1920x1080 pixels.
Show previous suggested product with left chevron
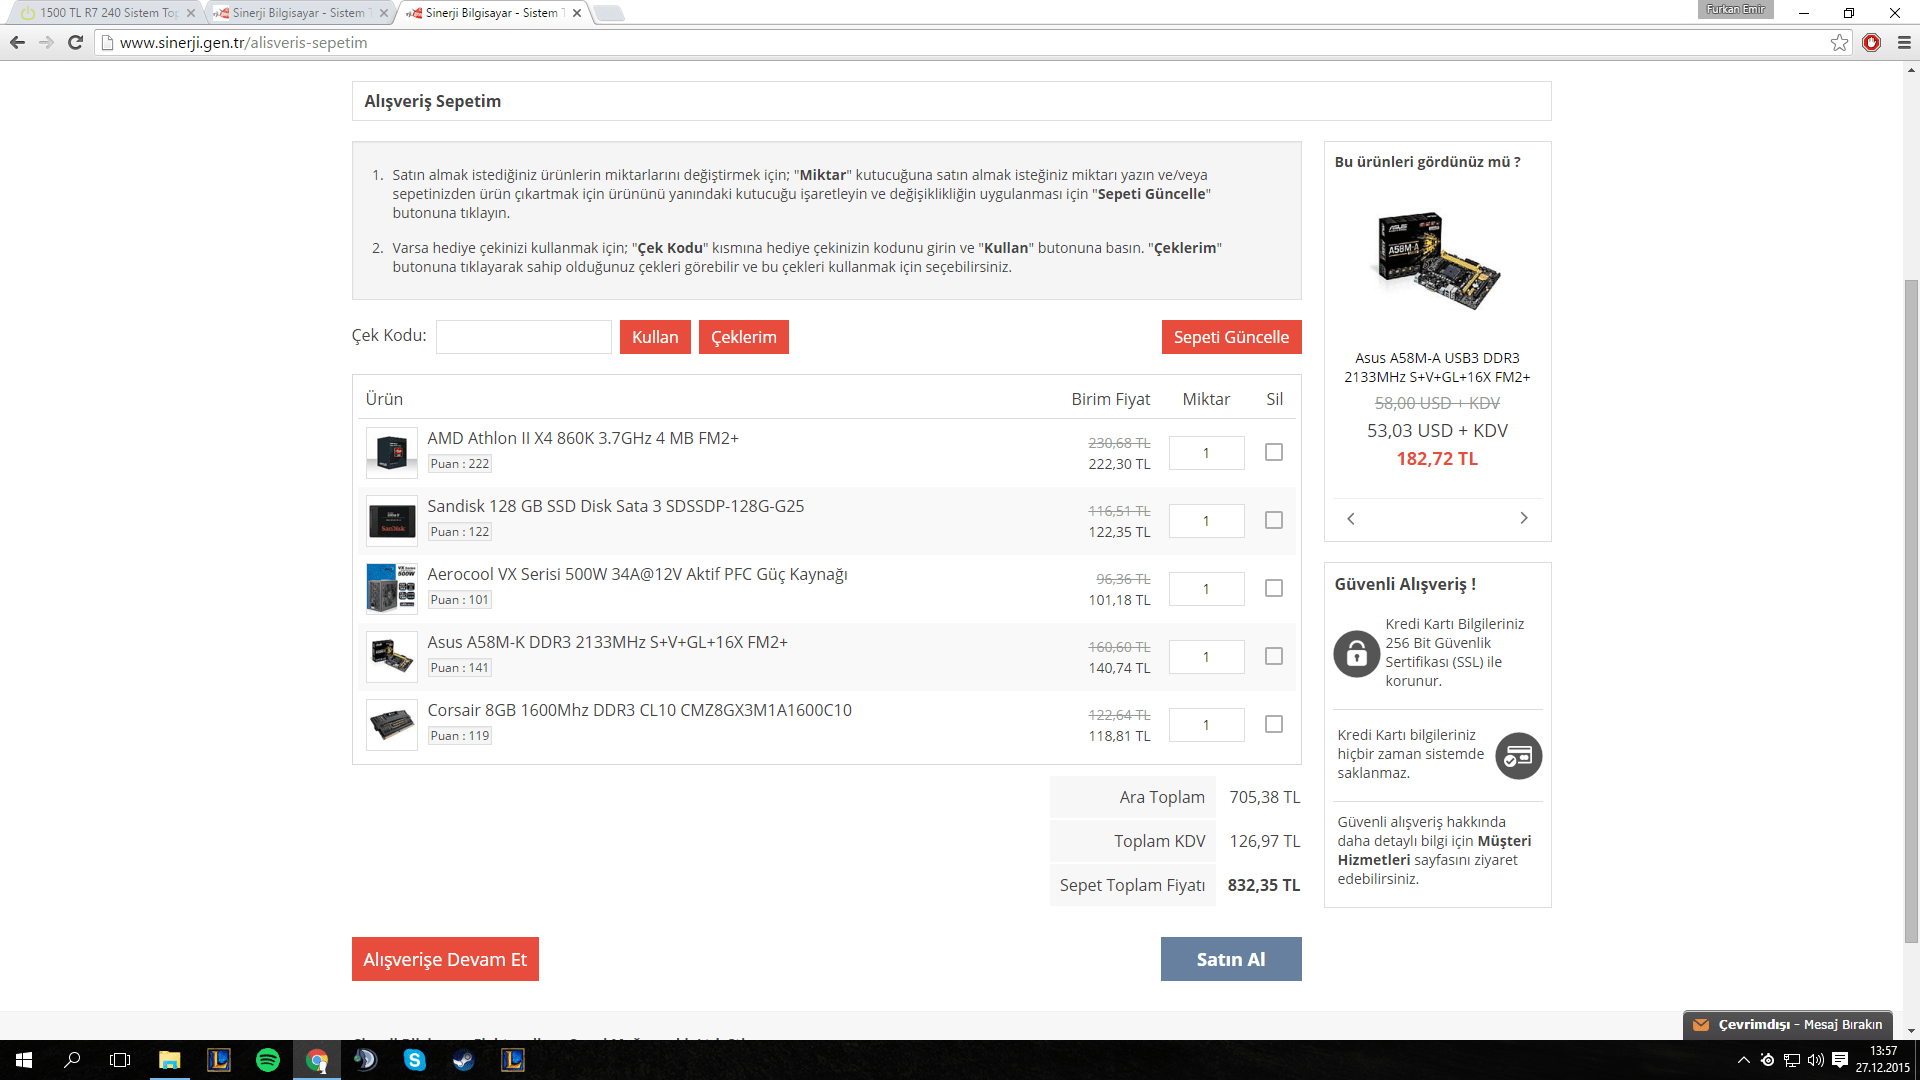1351,518
